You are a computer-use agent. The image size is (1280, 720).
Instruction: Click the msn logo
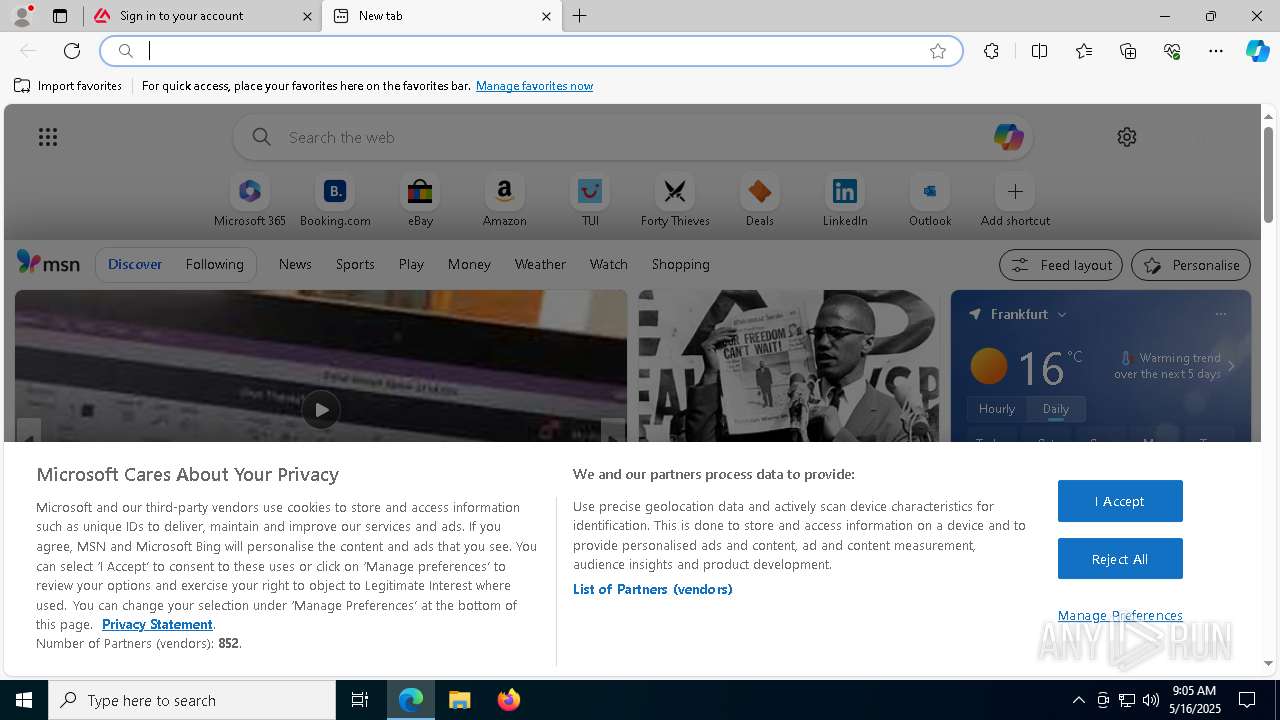pos(48,264)
